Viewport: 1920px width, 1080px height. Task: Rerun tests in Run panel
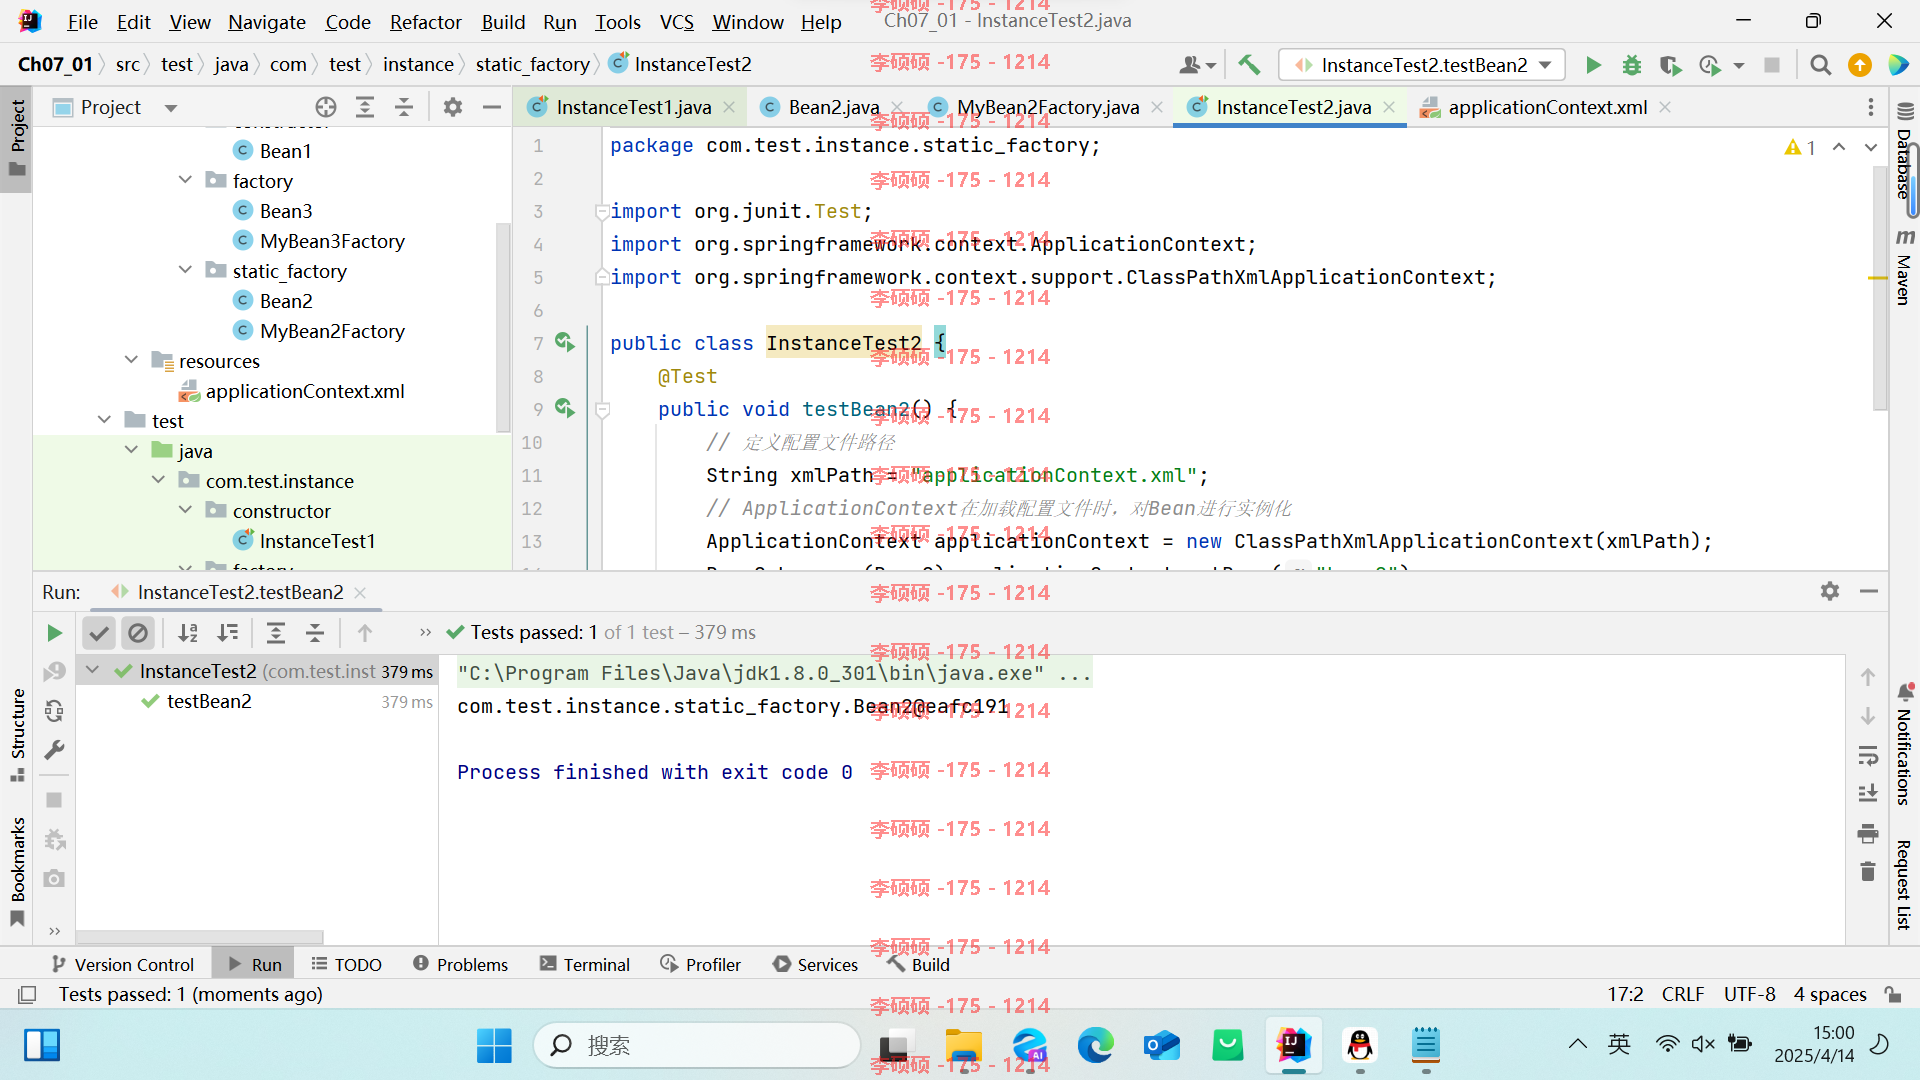tap(54, 633)
